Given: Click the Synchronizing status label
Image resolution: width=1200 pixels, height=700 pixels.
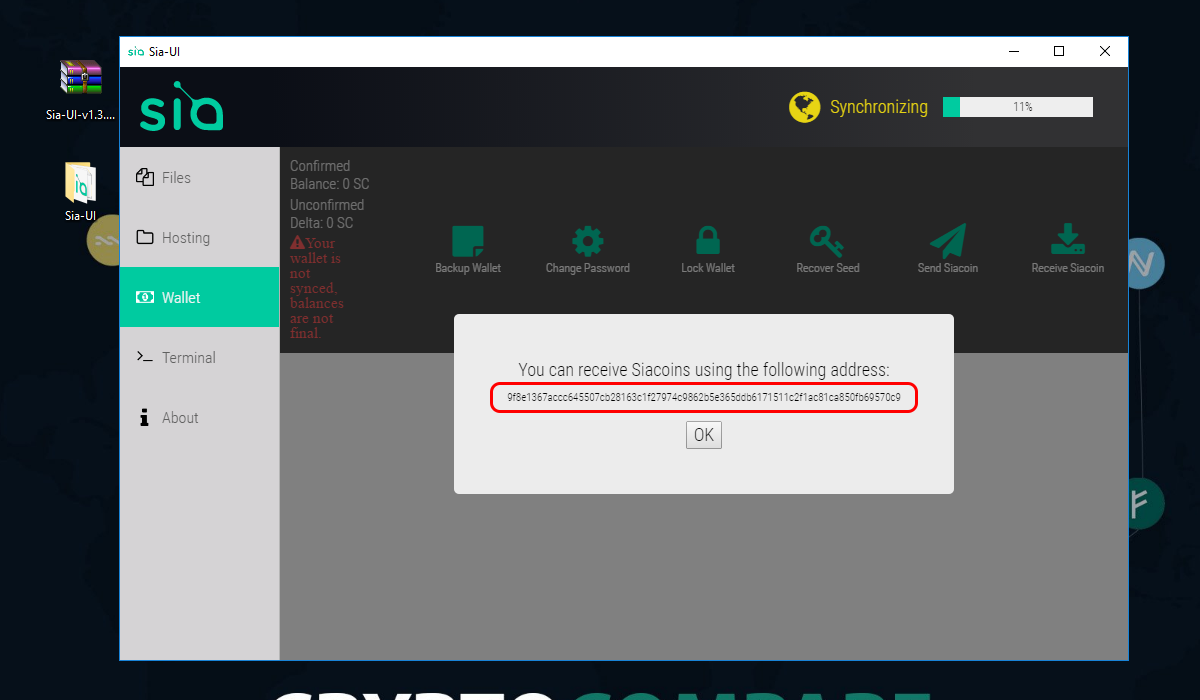Looking at the screenshot, I should (x=879, y=107).
